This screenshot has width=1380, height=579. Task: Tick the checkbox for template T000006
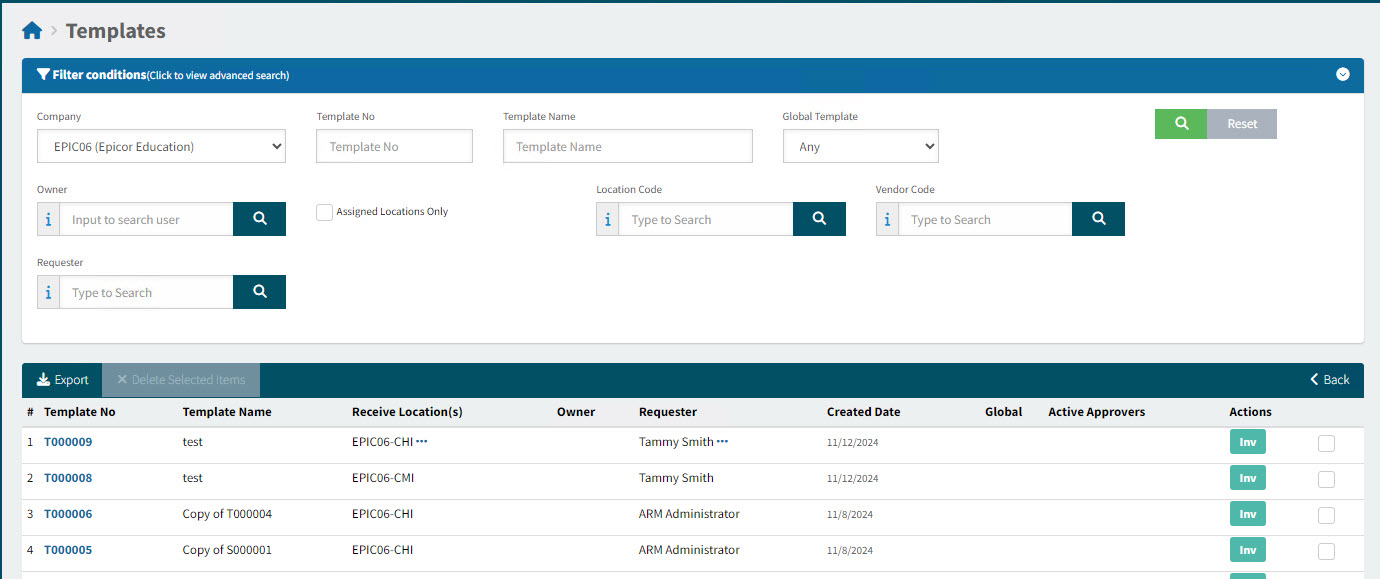click(1326, 515)
